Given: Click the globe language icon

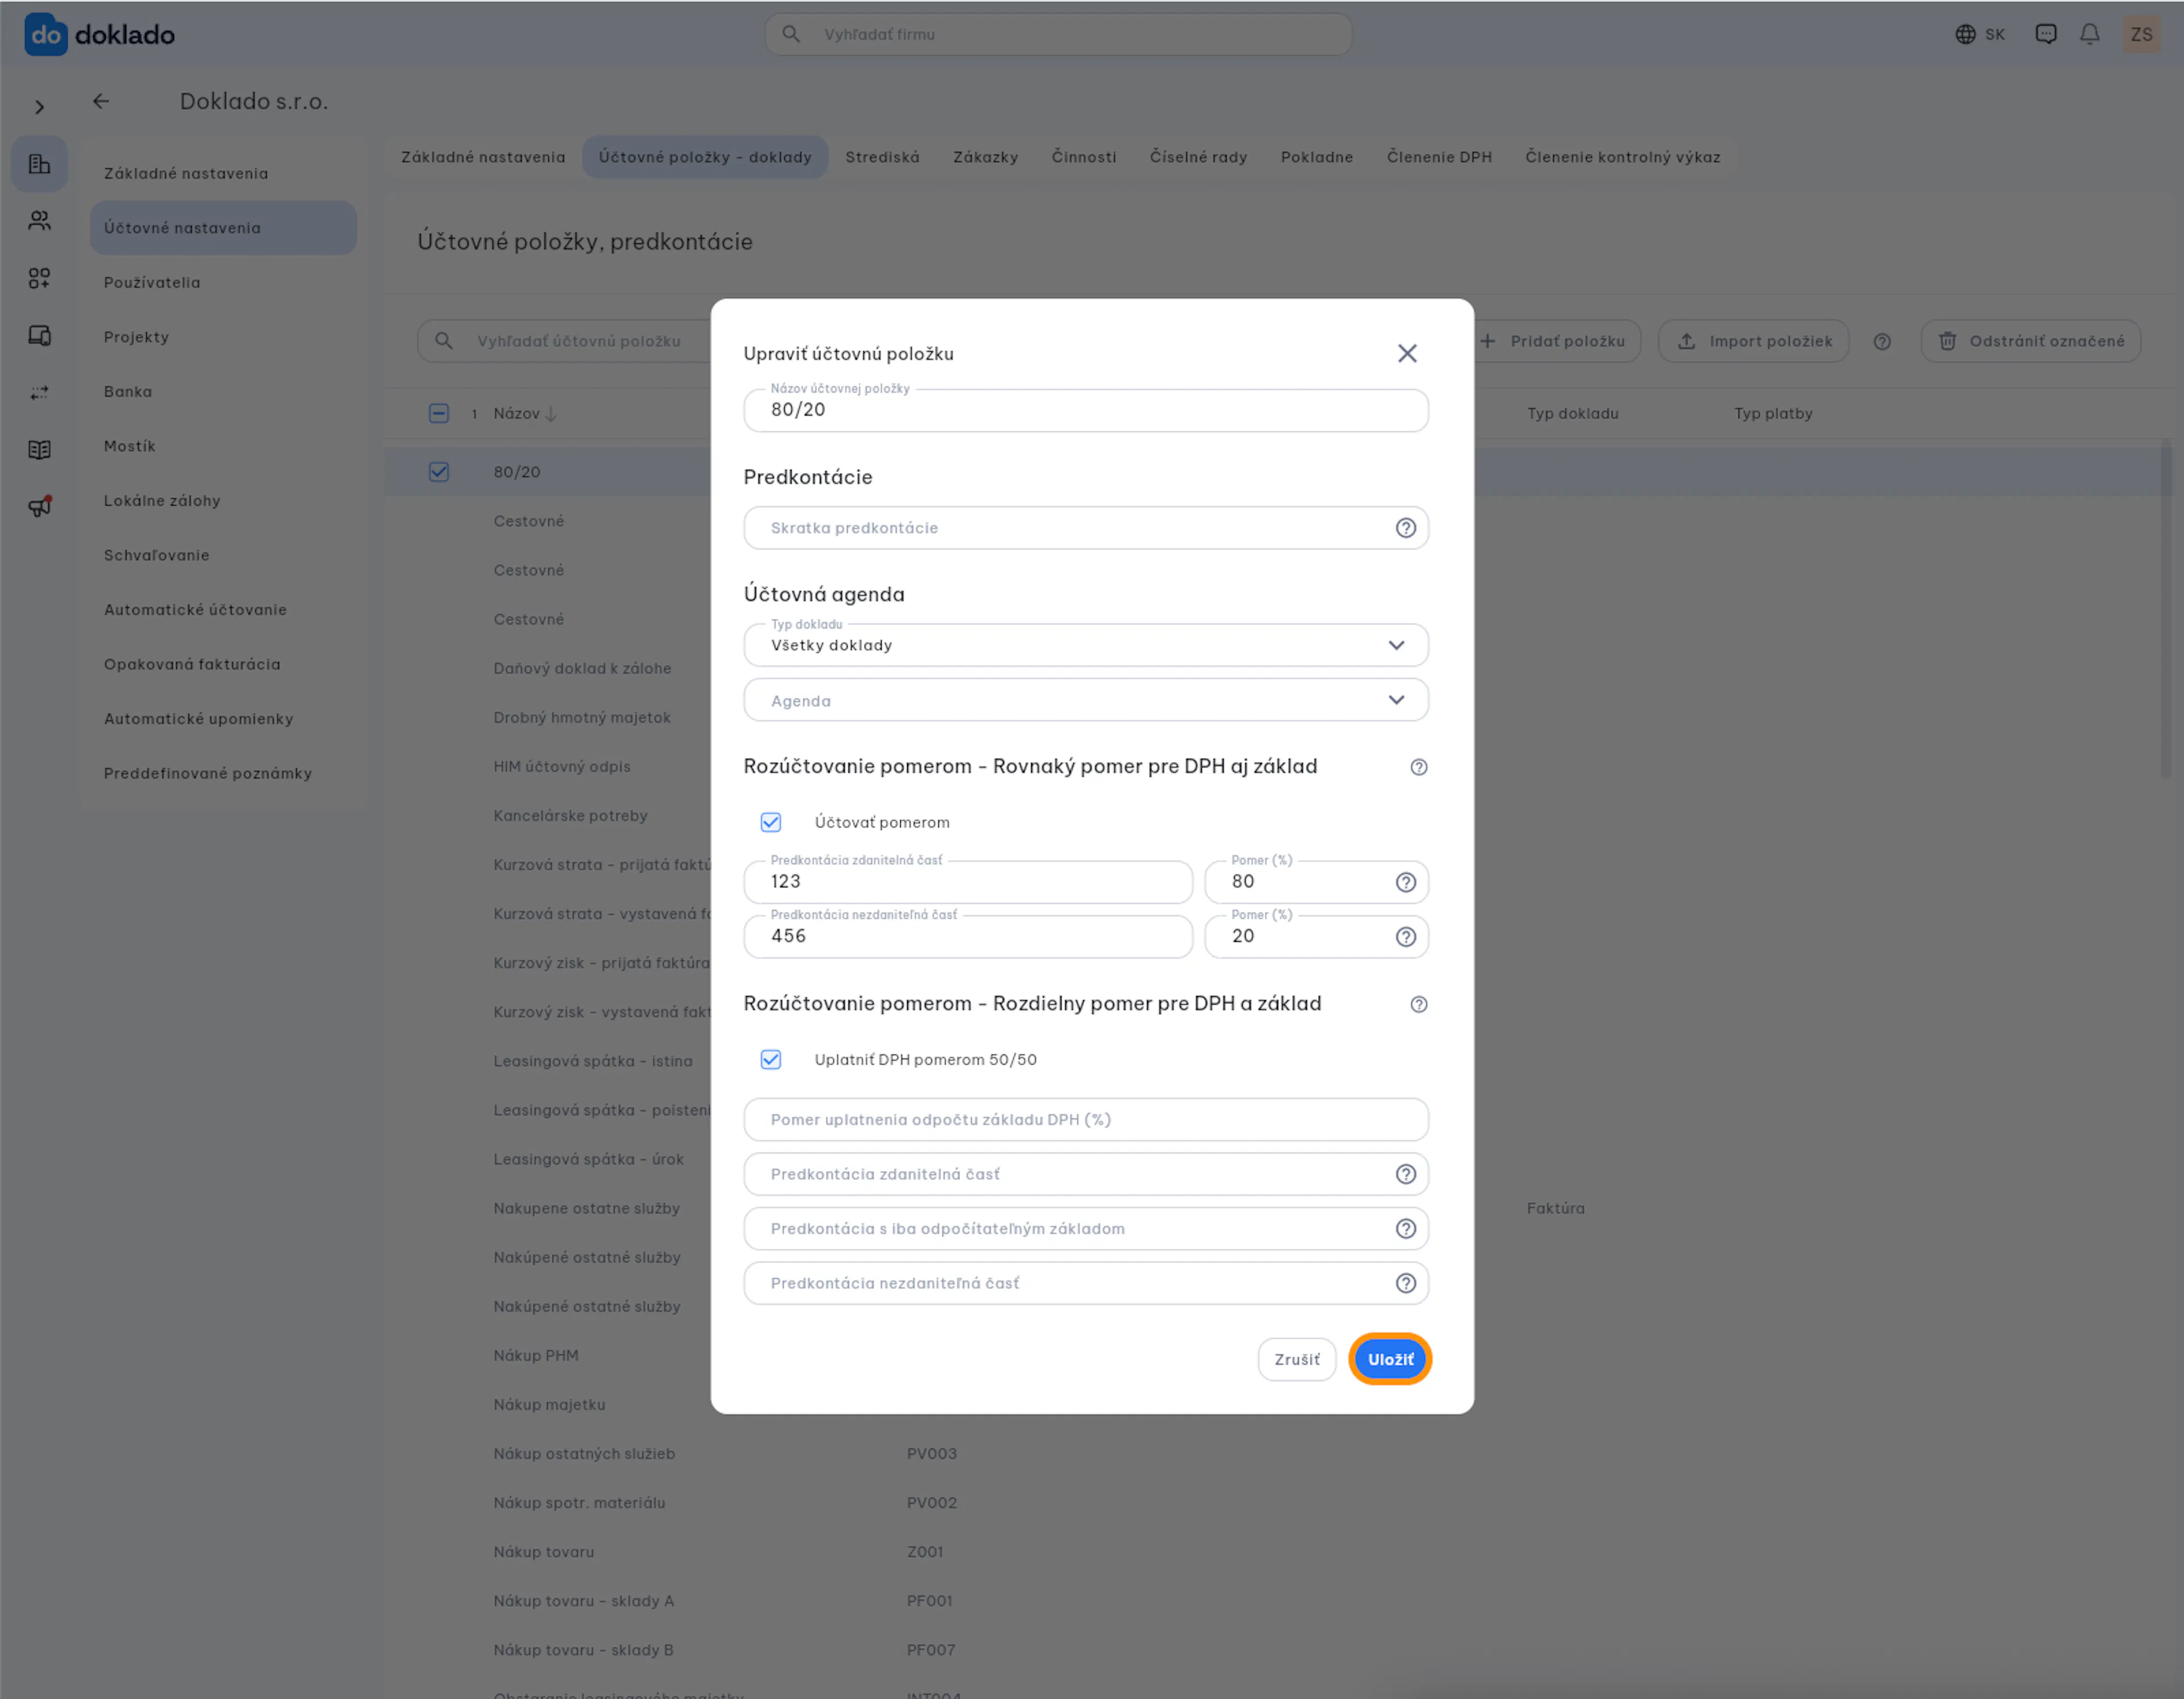Looking at the screenshot, I should 1965,34.
